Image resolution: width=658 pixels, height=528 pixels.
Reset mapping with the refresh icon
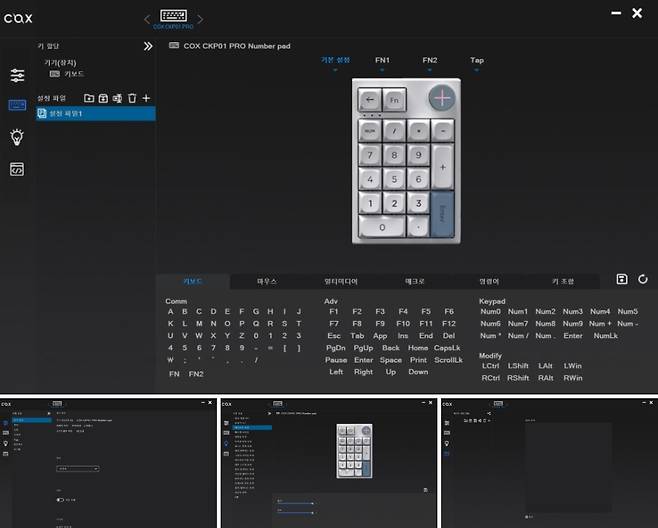pyautogui.click(x=642, y=280)
